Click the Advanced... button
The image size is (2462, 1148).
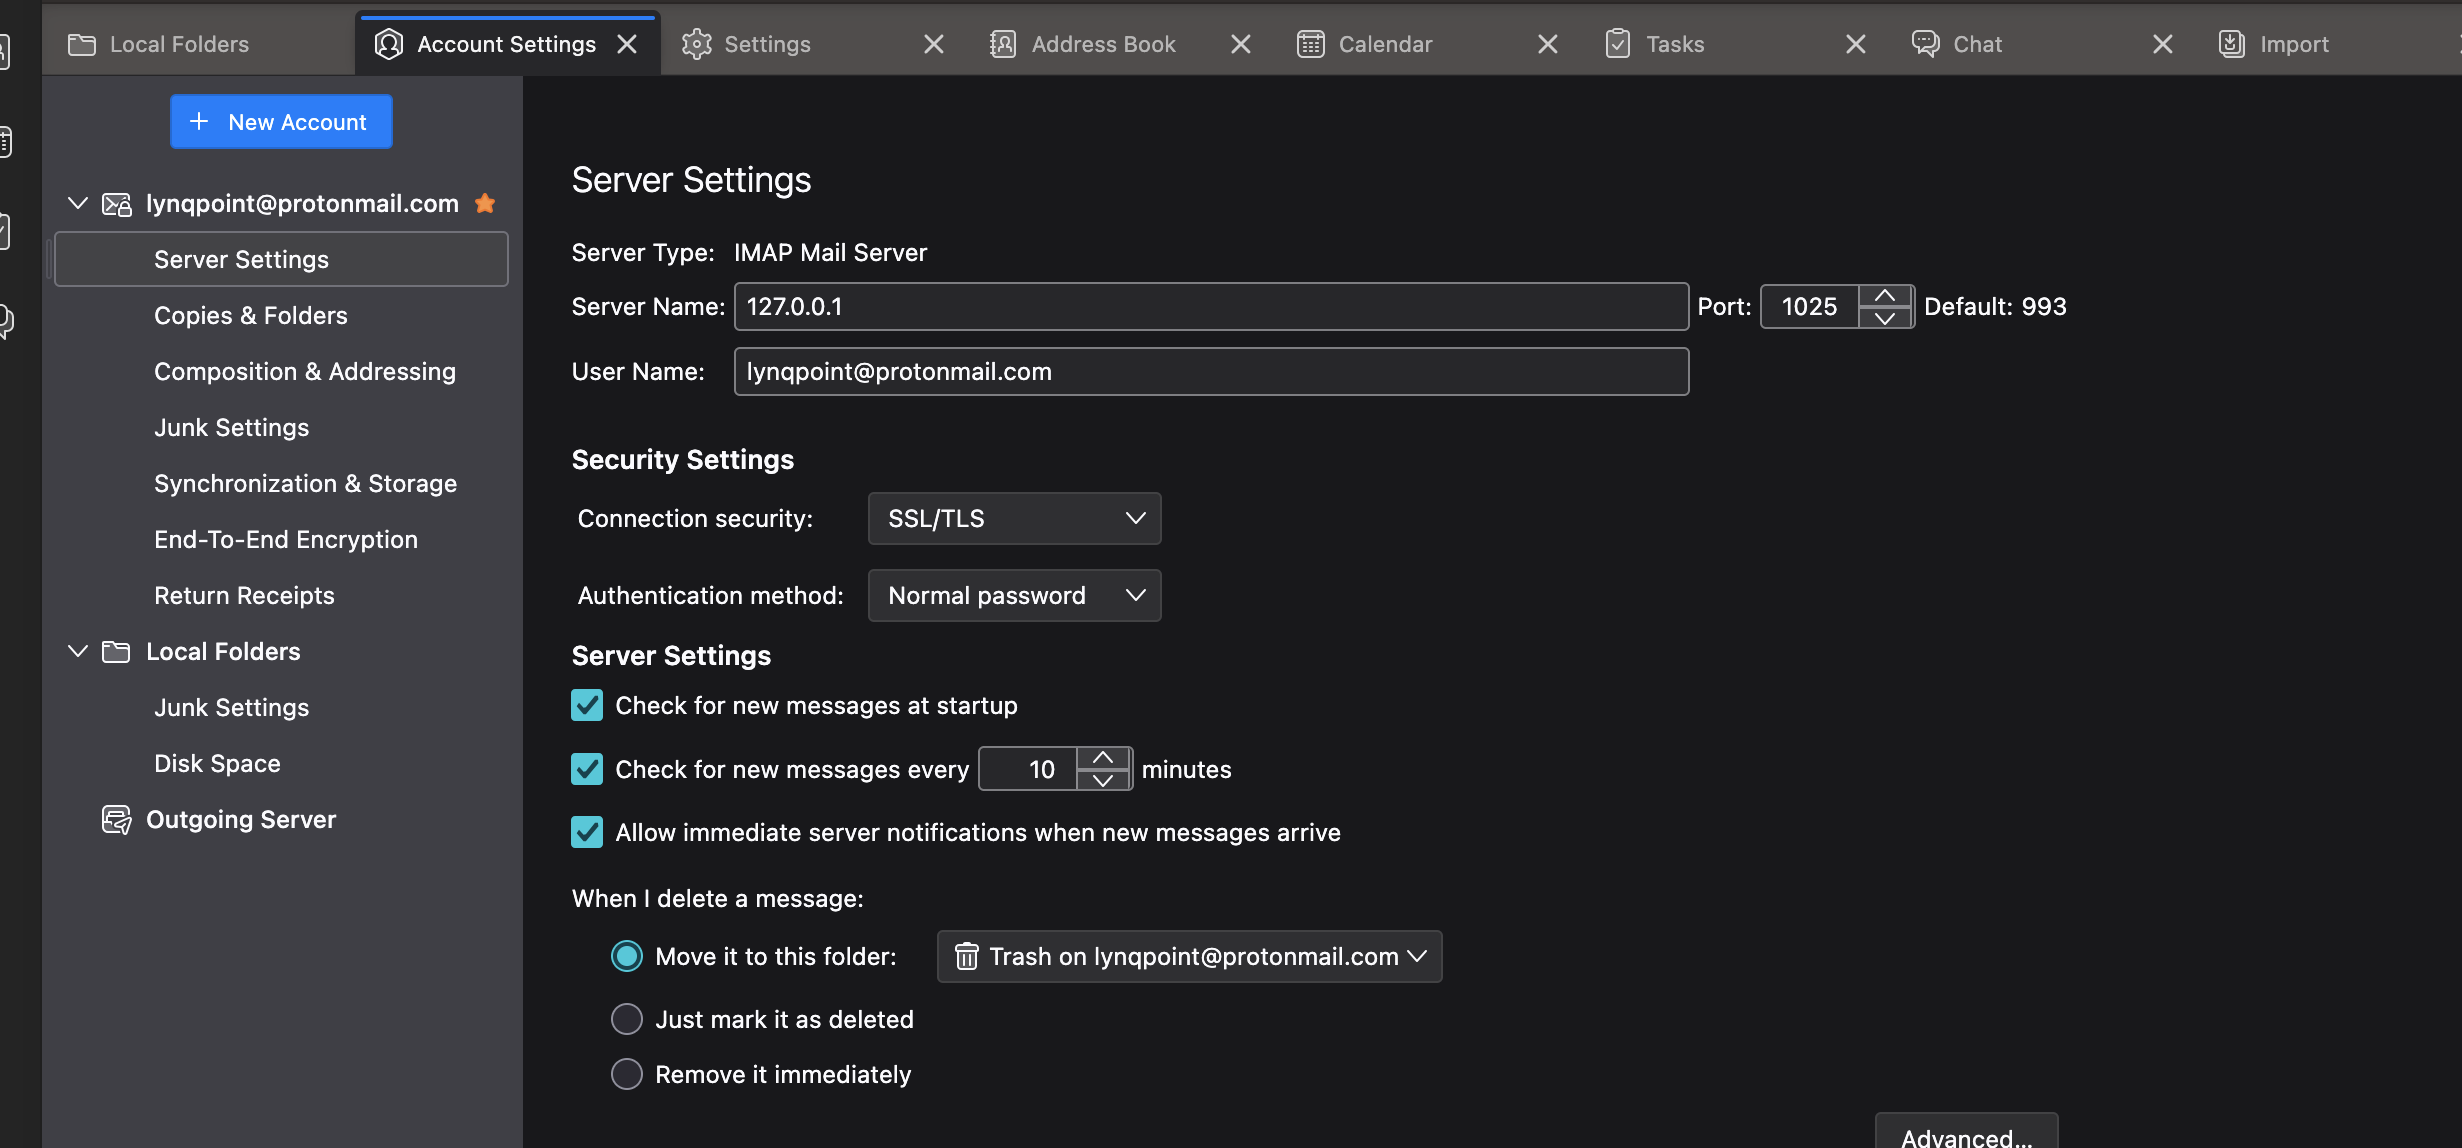click(x=1966, y=1132)
